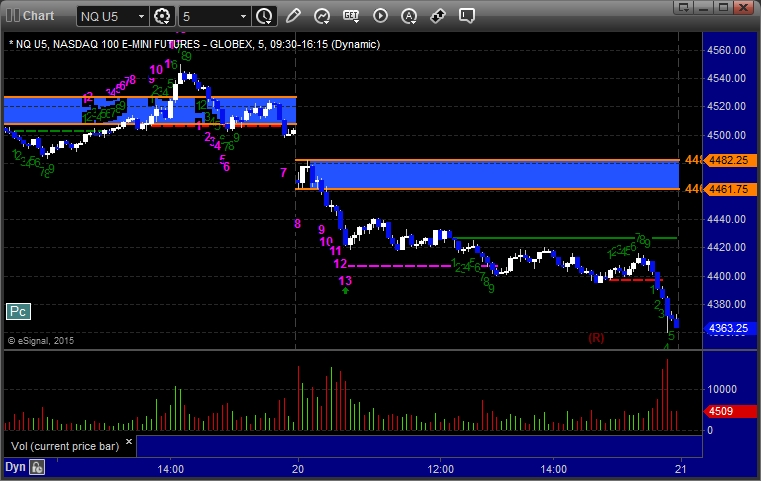761x481 pixels.
Task: Click the red 4509 volume label
Action: coord(720,410)
